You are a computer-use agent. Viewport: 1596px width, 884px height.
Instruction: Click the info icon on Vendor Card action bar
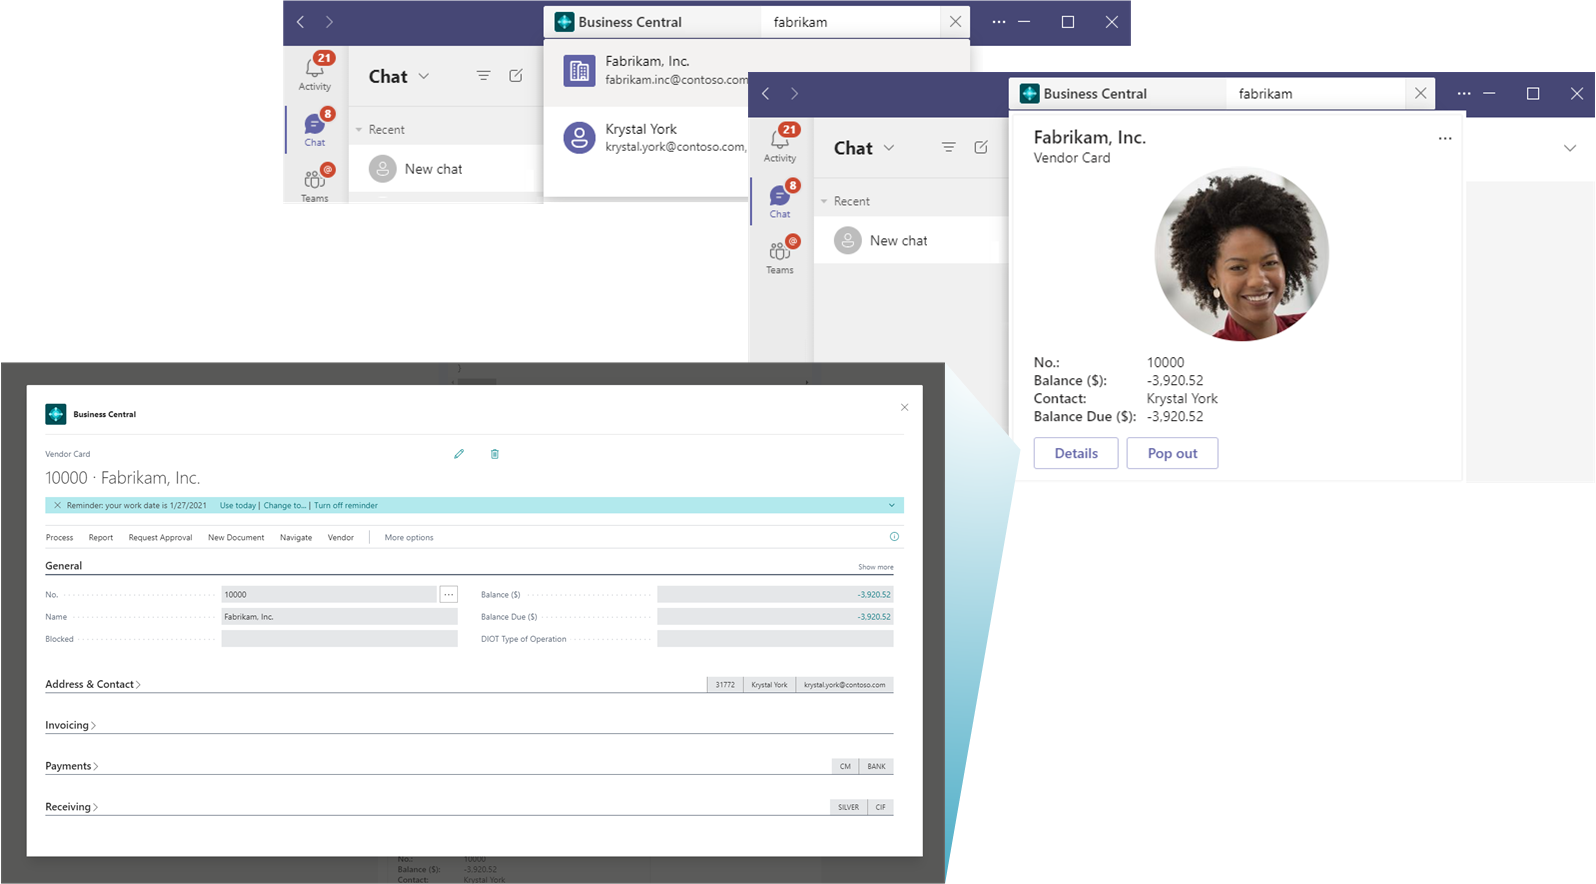(894, 537)
